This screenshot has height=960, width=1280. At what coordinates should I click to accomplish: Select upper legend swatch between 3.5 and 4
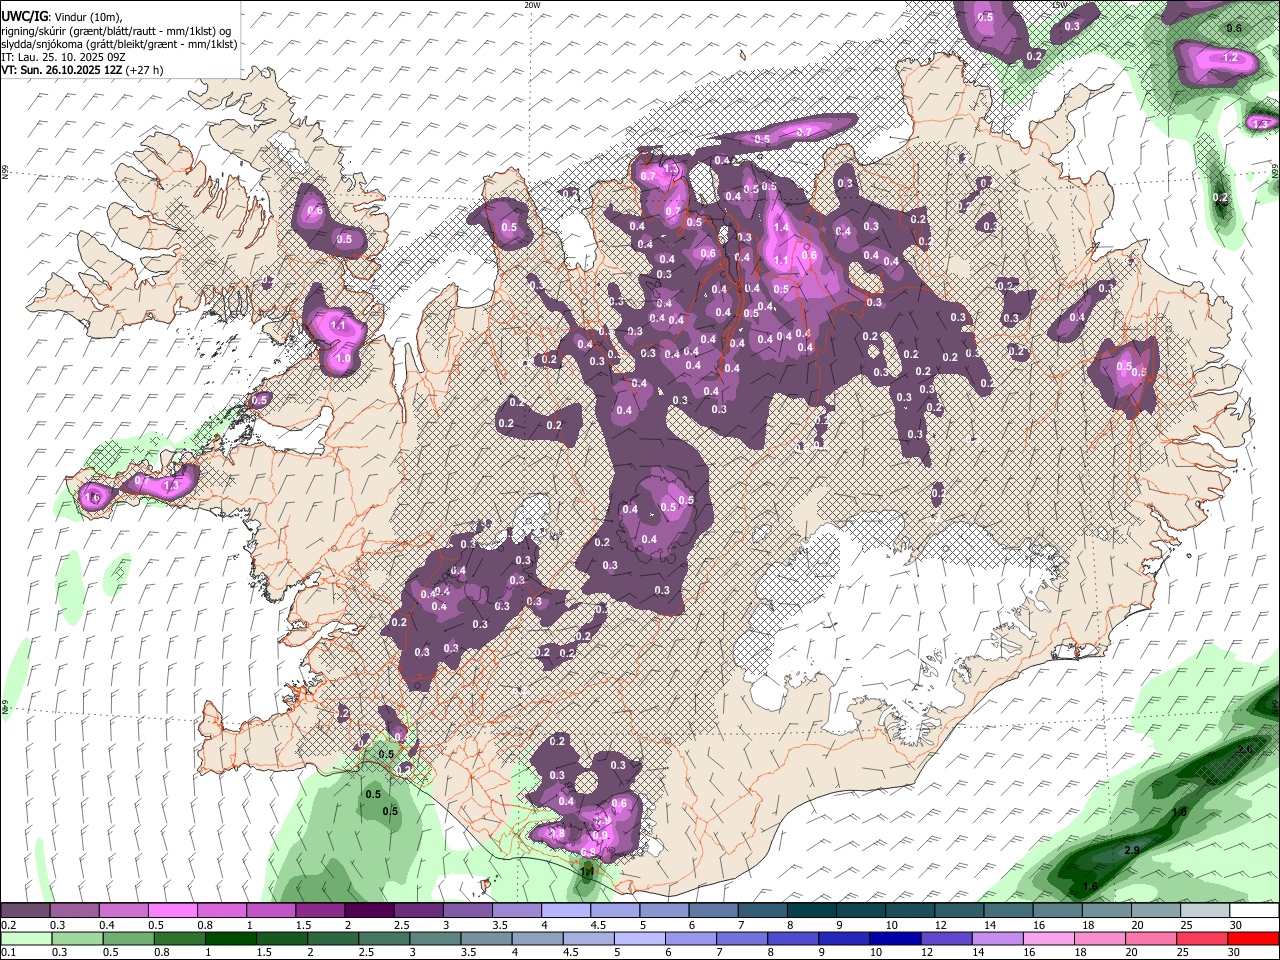click(x=517, y=911)
